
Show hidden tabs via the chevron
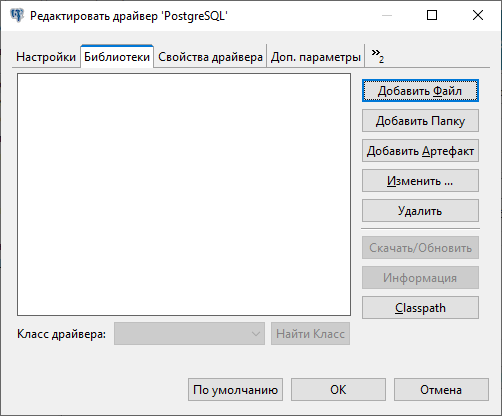tap(378, 56)
